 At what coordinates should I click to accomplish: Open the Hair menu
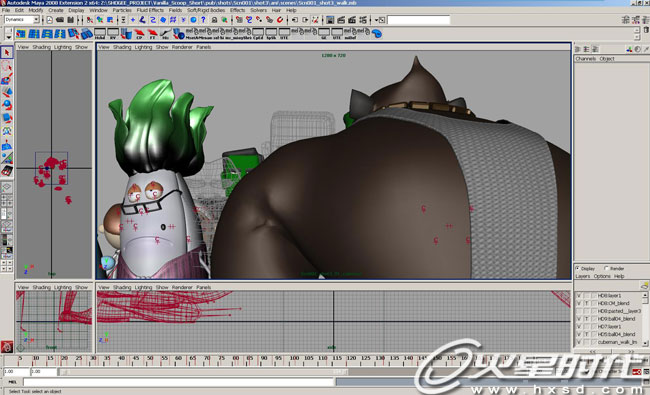[276, 10]
